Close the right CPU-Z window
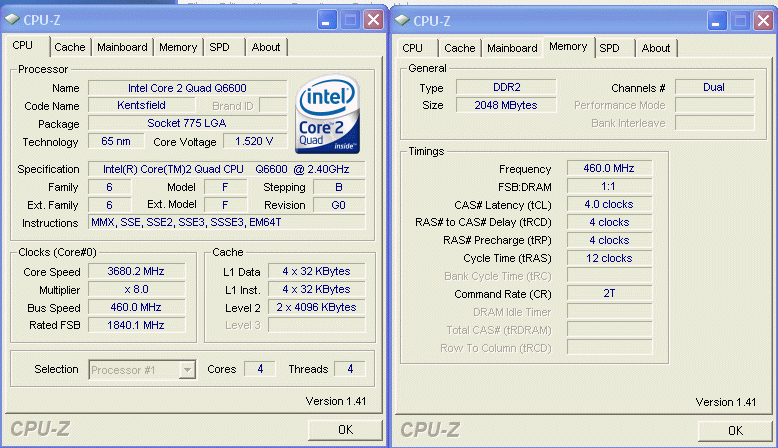This screenshot has height=448, width=778. point(763,21)
